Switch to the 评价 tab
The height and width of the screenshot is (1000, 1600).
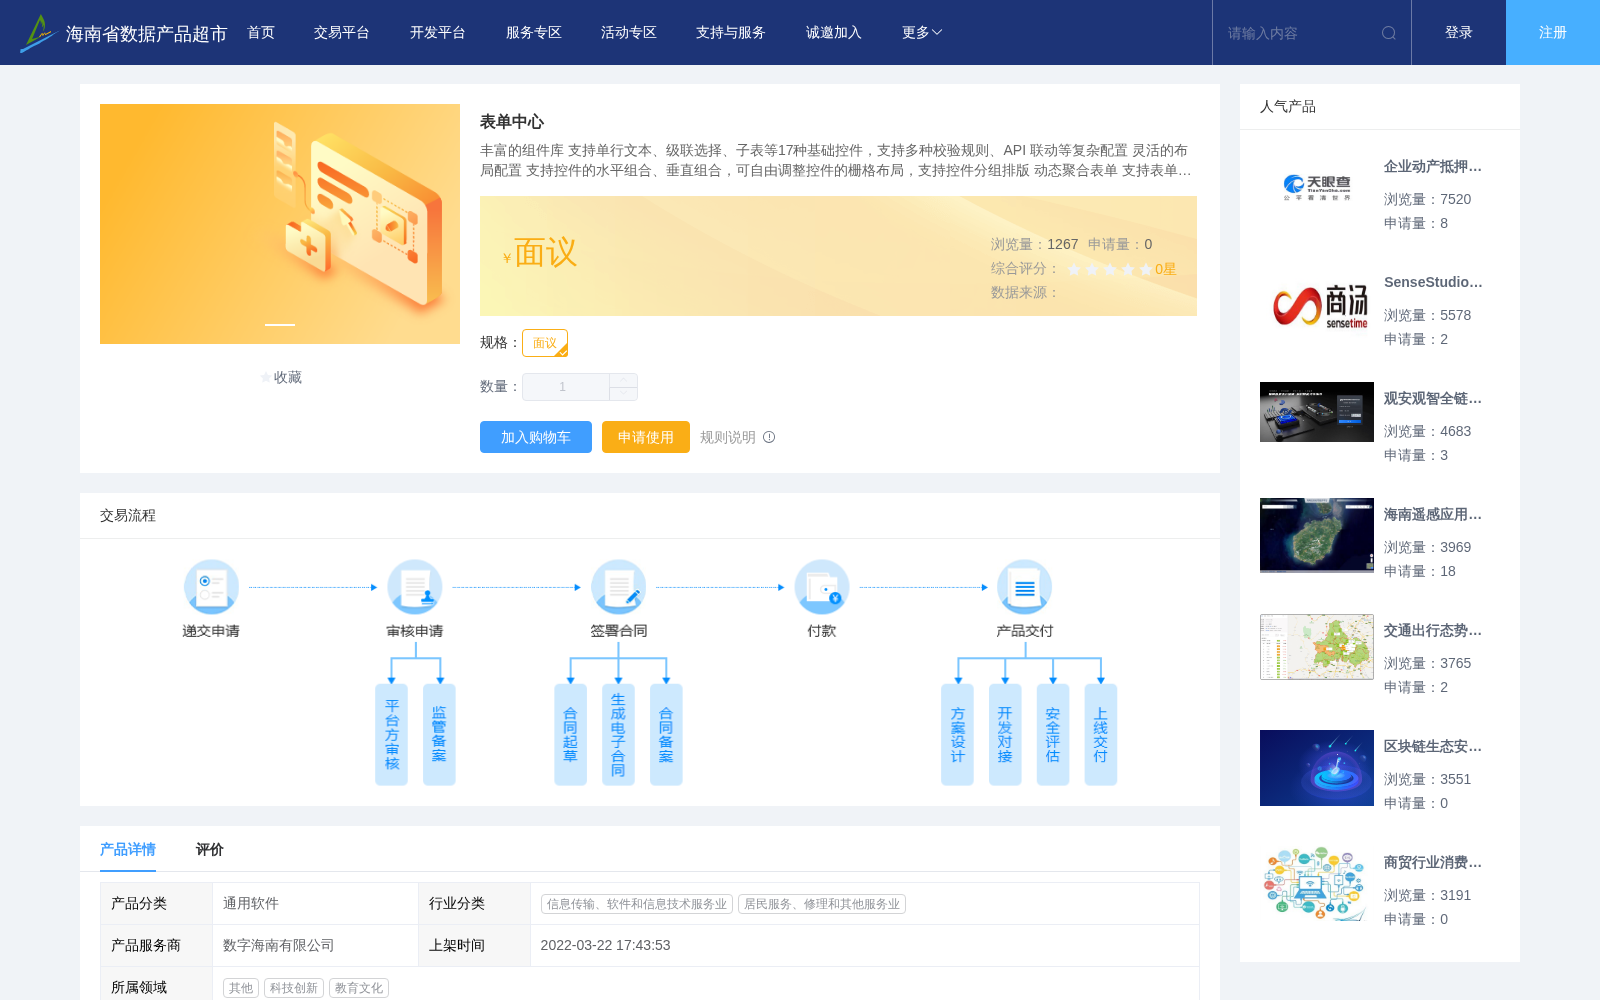[210, 849]
